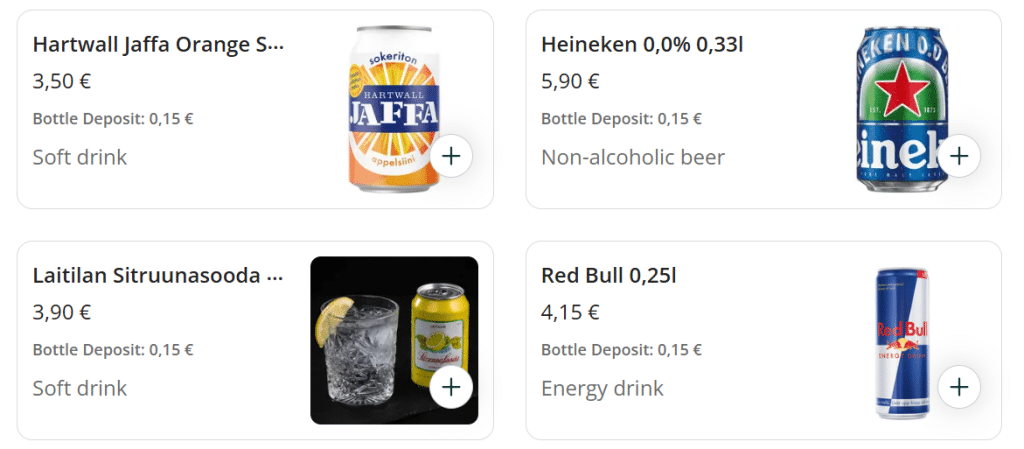Viewport: 1024px width, 449px height.
Task: Select the 4,15 € price
Action: (x=570, y=312)
